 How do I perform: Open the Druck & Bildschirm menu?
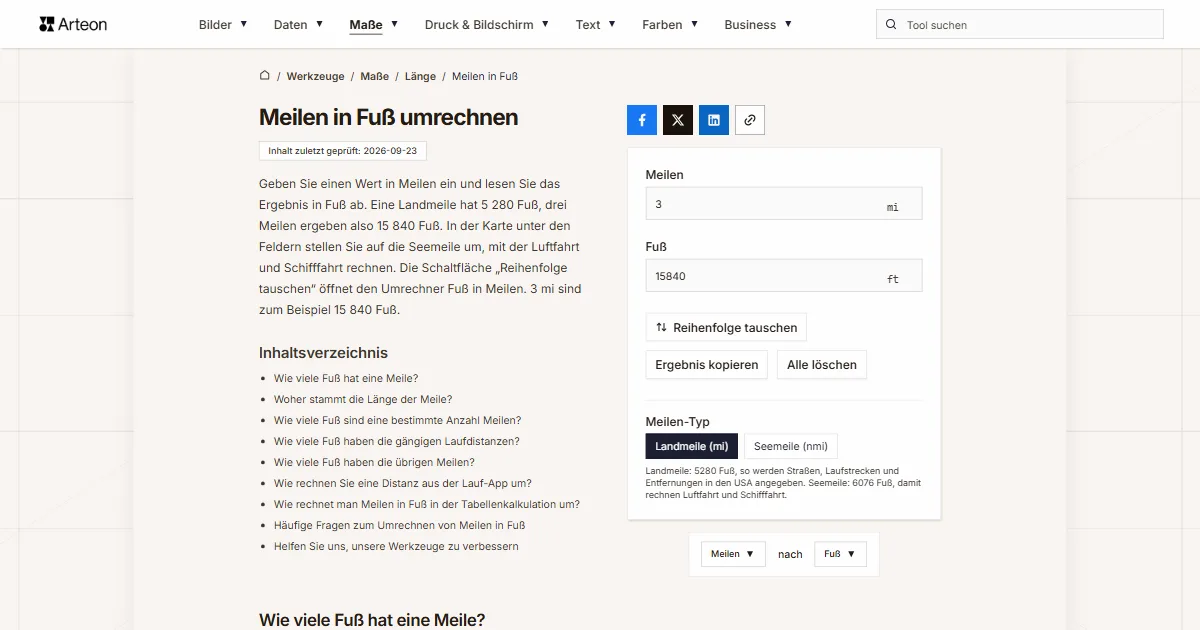coord(487,25)
